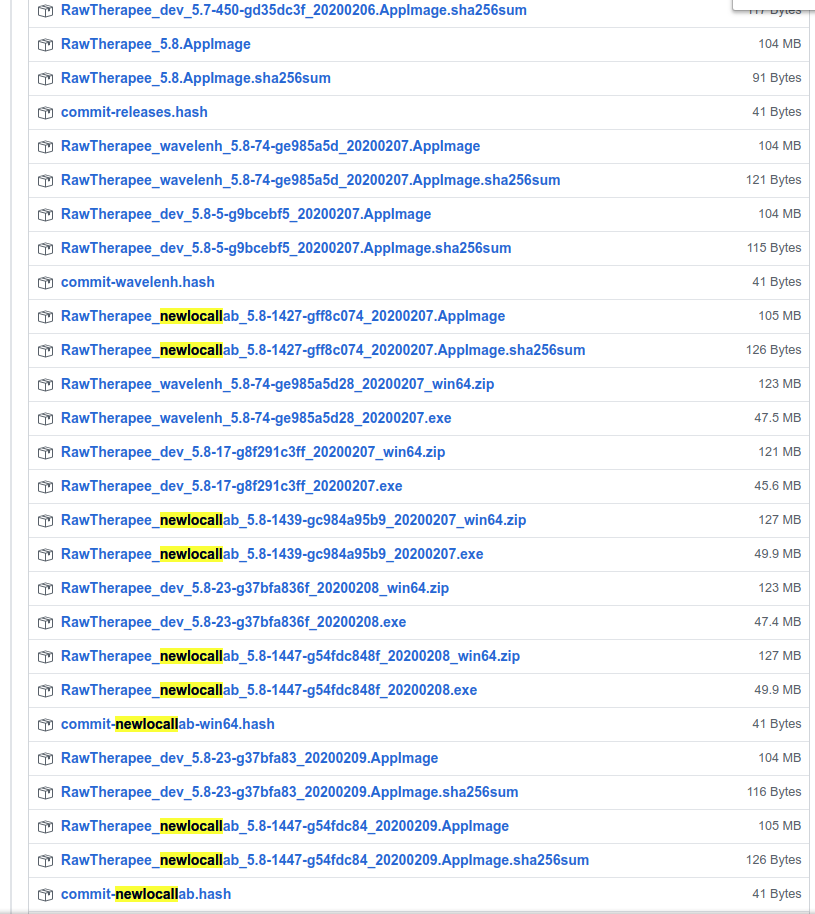Image resolution: width=815 pixels, height=914 pixels.
Task: Download RawTherapee_dev_5.8-23-g37bfa836f_20200208.exe
Action: 234,622
